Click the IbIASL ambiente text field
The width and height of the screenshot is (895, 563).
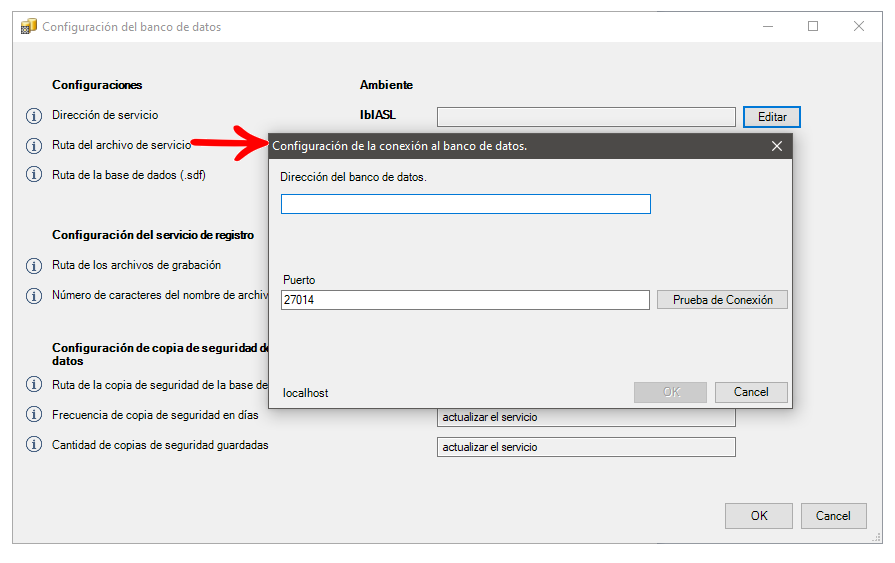click(586, 117)
